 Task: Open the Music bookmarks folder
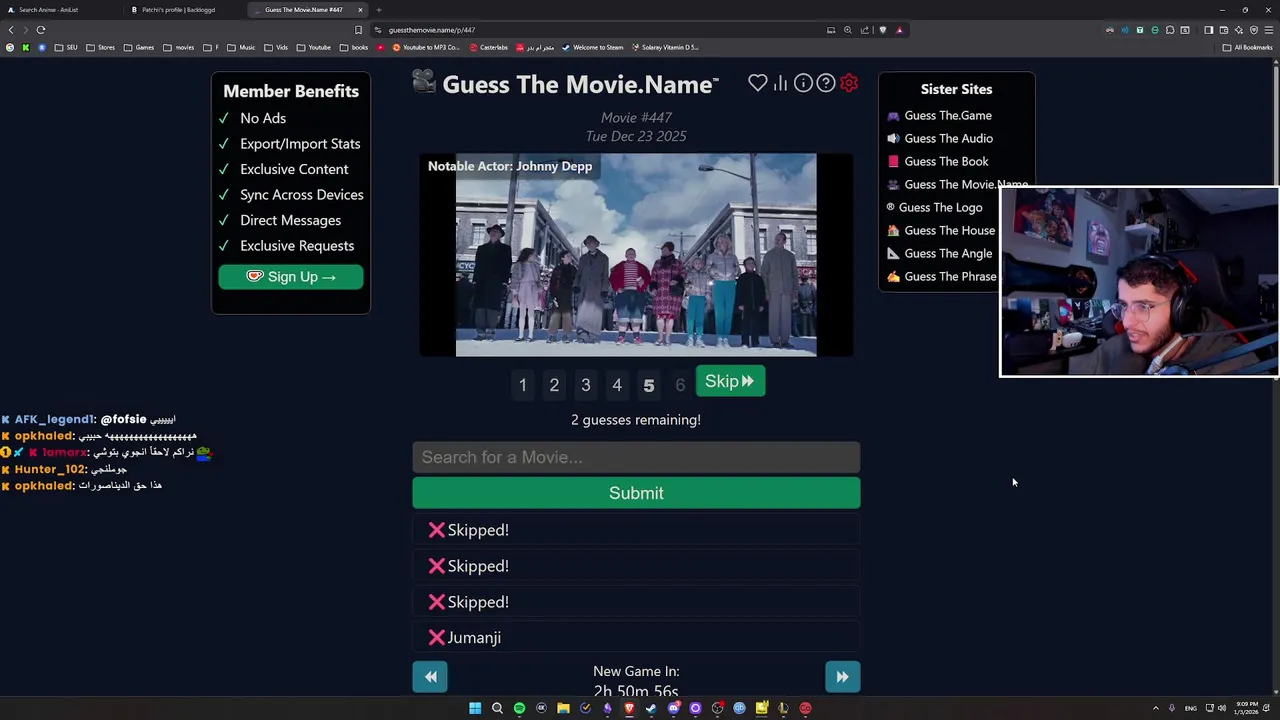[x=241, y=47]
